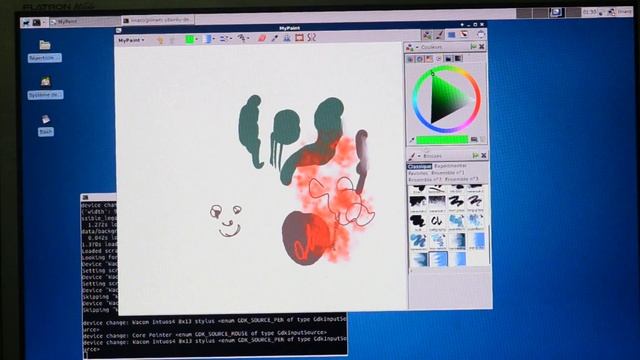Click the redo arrow in MyPaint toolbar
Image resolution: width=640 pixels, height=360 pixels.
173,40
